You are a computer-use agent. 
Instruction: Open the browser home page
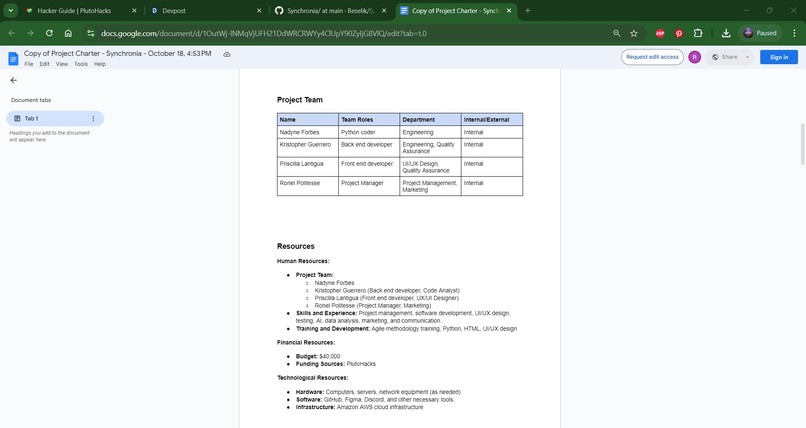(68, 33)
